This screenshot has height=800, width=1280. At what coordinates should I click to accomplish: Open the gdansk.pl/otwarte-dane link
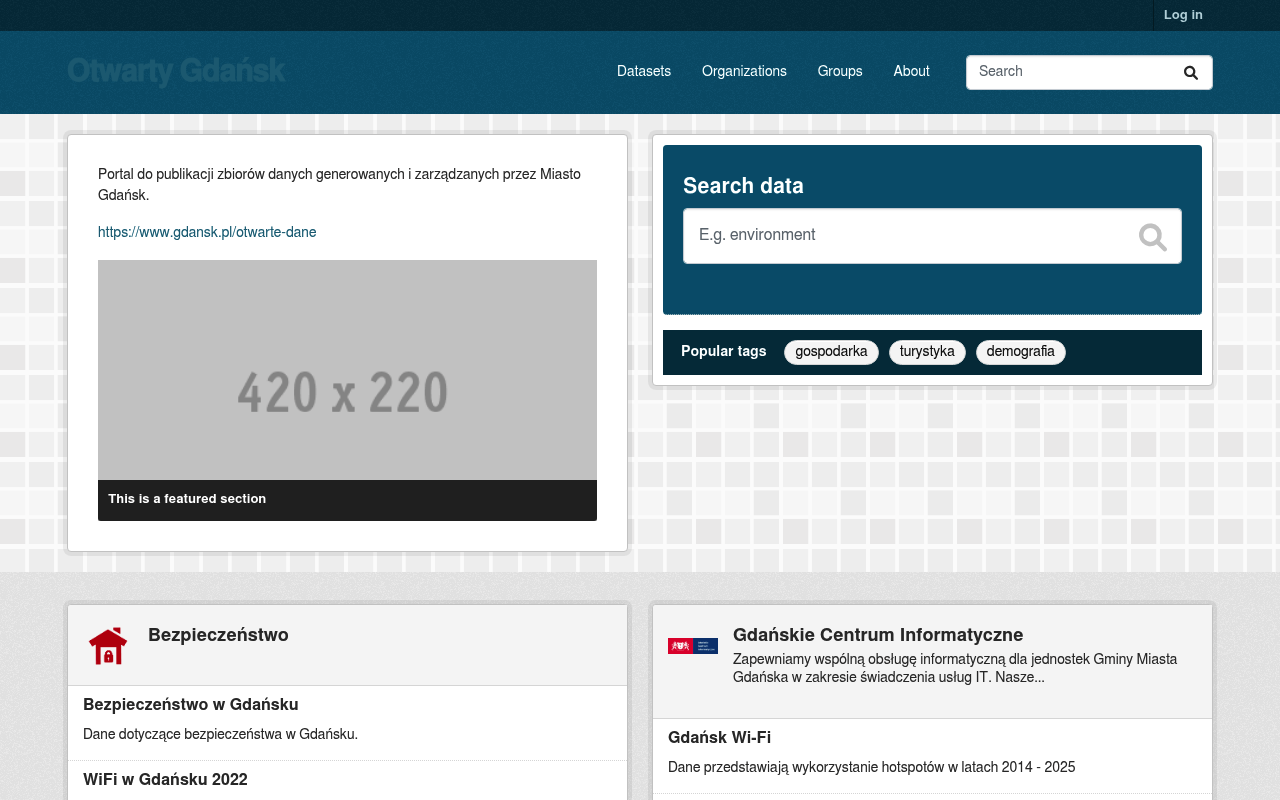[207, 233]
